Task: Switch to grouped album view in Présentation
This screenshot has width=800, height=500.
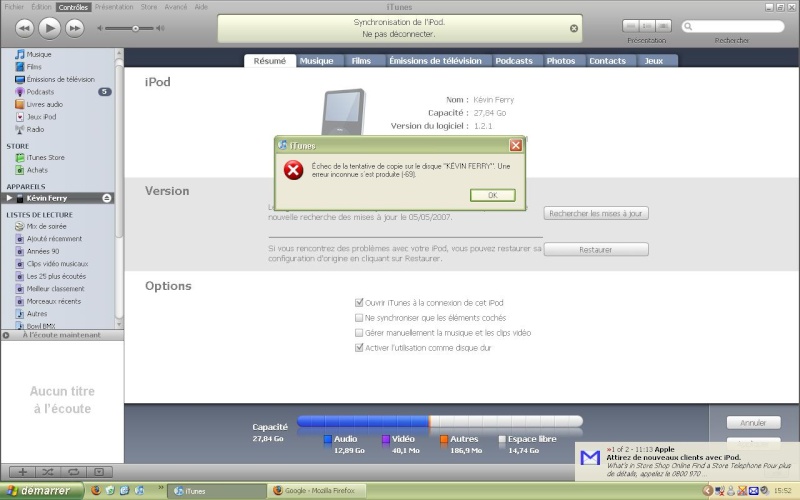Action: tap(647, 26)
